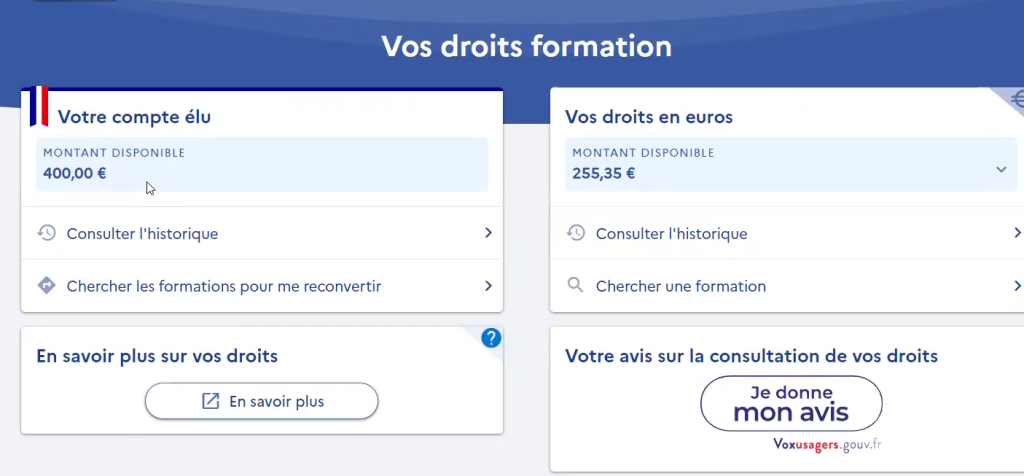Click the direction sign icon for reconversion formations
1024x476 pixels.
(x=46, y=286)
